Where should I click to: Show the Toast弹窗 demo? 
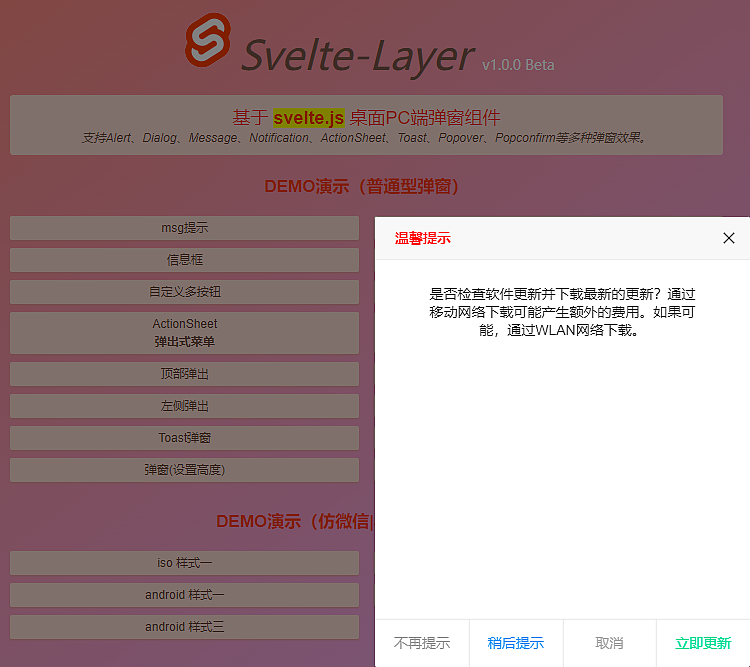pos(184,438)
